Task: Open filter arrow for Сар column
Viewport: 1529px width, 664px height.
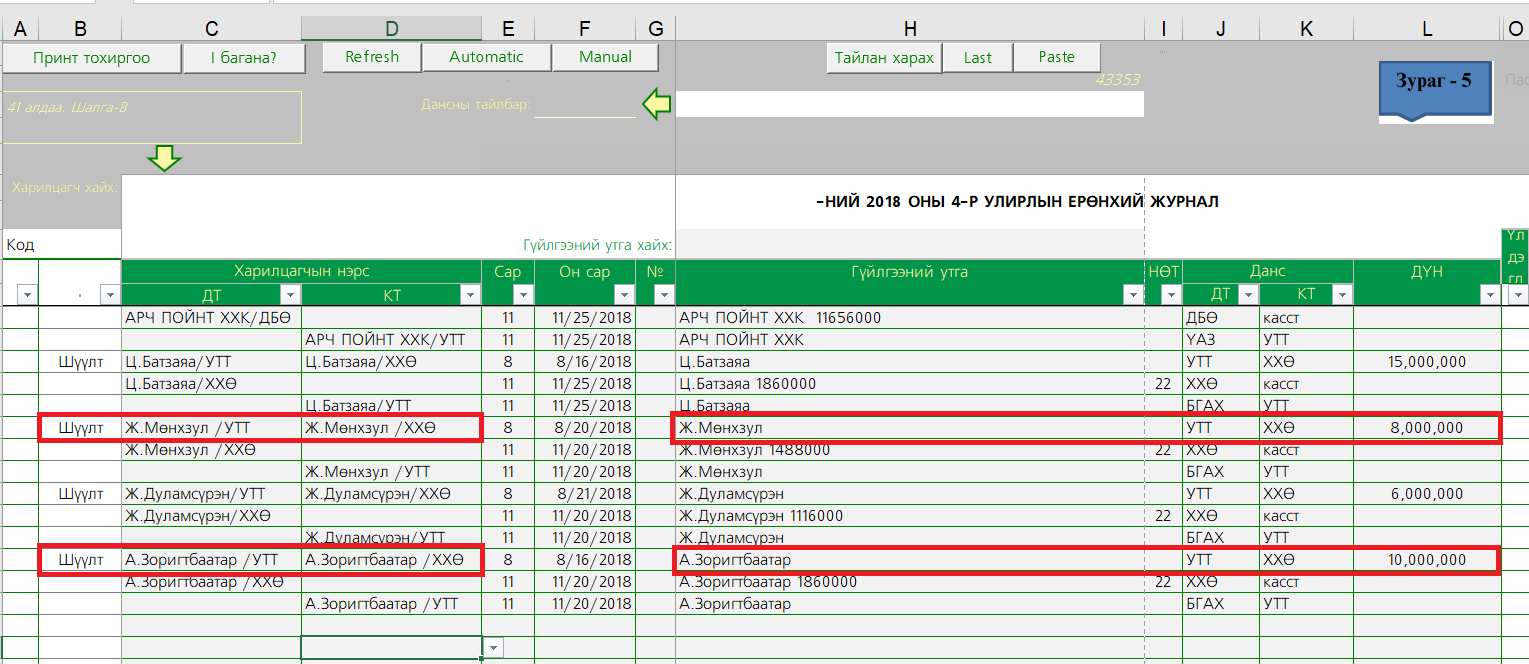Action: click(x=522, y=294)
